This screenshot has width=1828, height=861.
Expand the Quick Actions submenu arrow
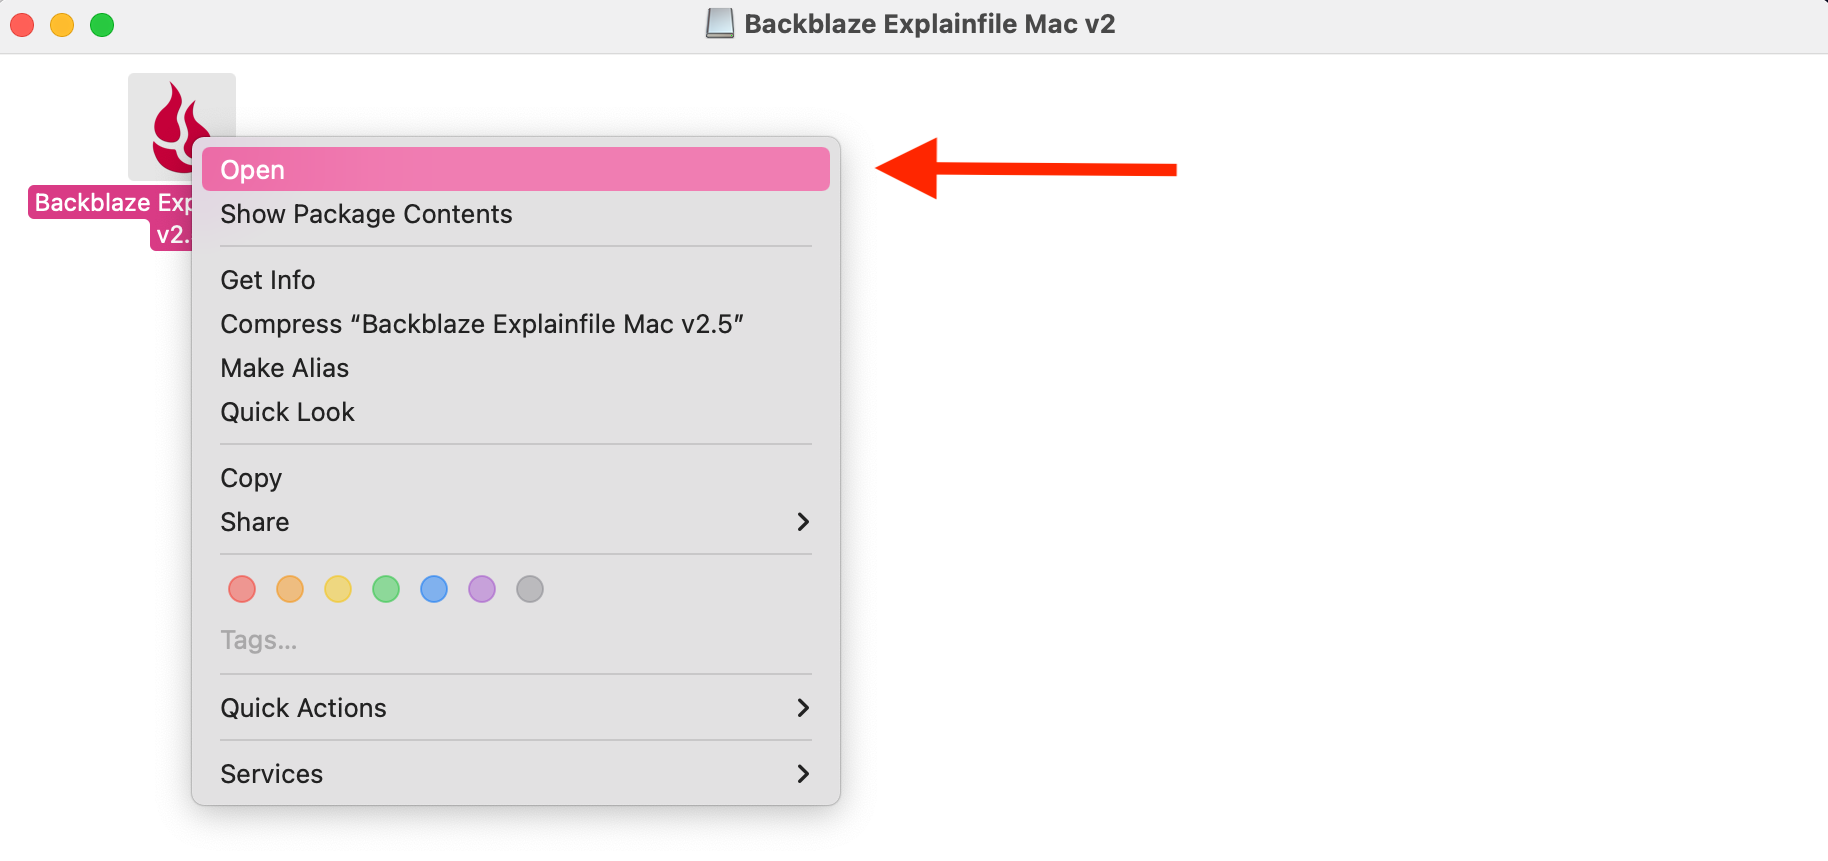click(x=803, y=708)
